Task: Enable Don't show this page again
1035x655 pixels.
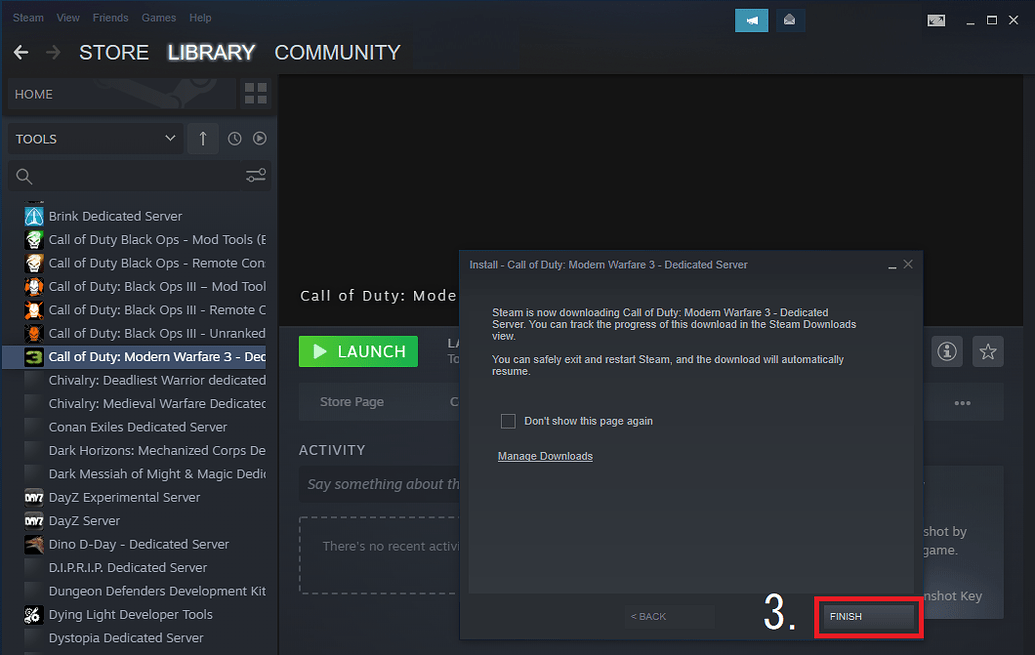Action: [508, 420]
